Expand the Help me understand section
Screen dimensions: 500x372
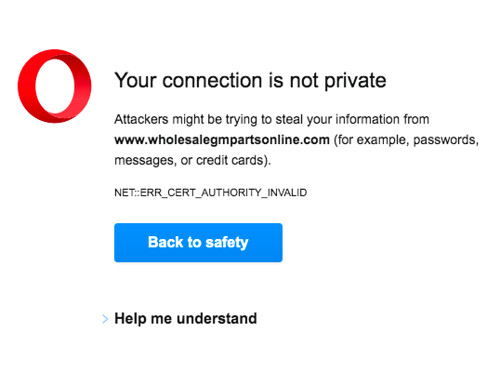pyautogui.click(x=185, y=318)
